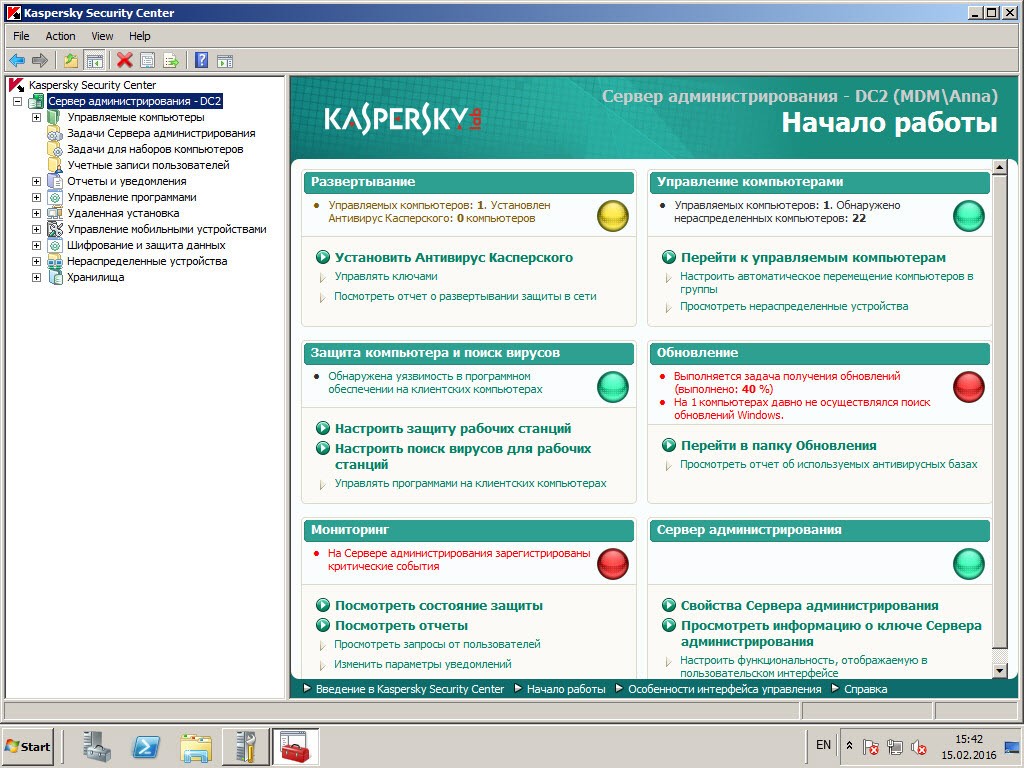Click the Особенности интерфейса управления footer link
This screenshot has height=768, width=1024.
point(725,689)
